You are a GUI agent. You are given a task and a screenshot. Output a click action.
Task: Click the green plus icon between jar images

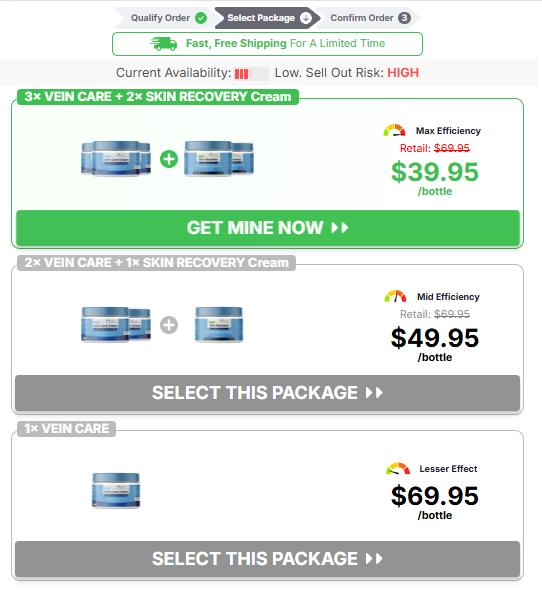tap(169, 159)
